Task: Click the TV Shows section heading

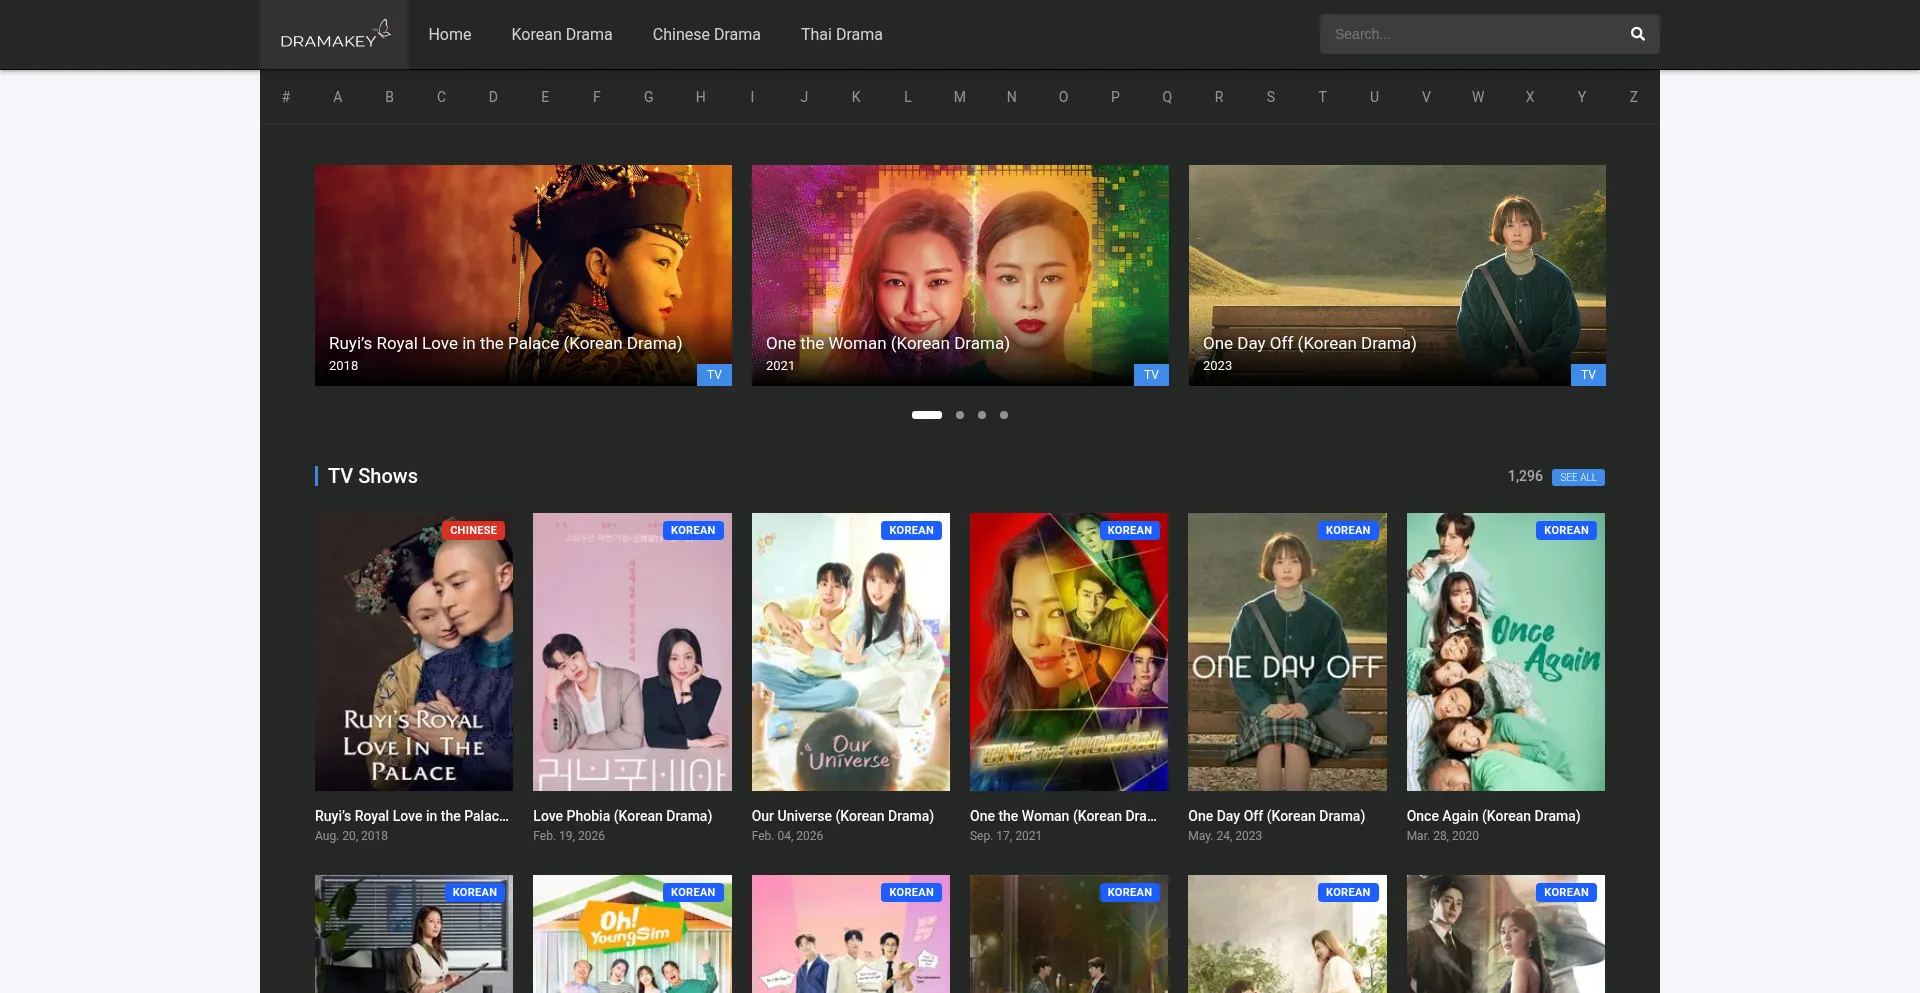Action: click(373, 476)
